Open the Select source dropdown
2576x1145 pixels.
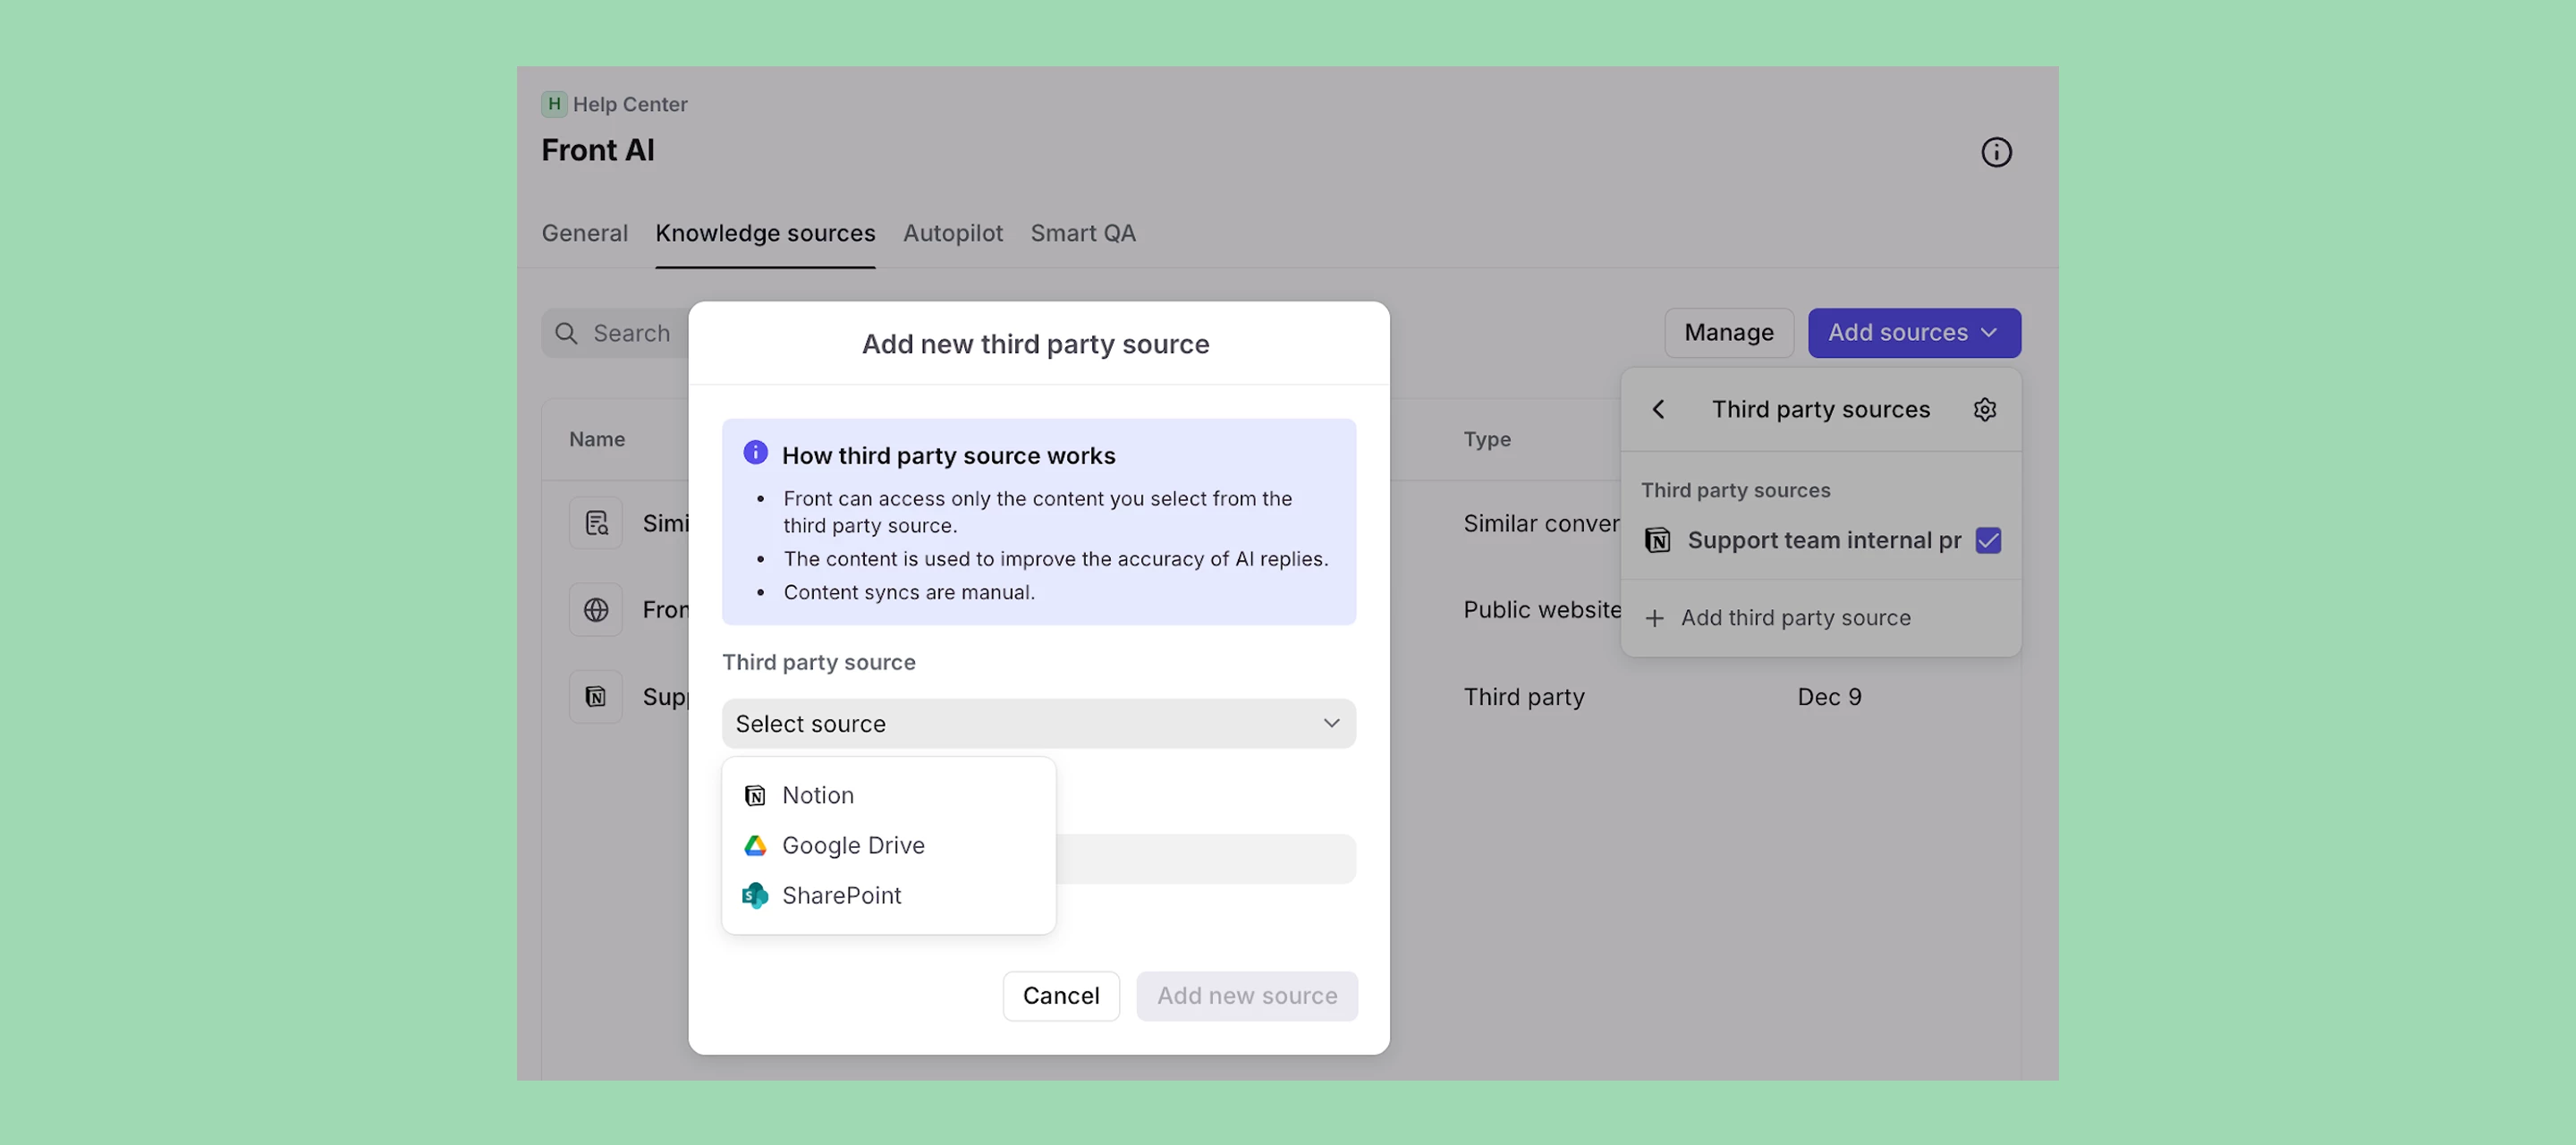(1038, 723)
